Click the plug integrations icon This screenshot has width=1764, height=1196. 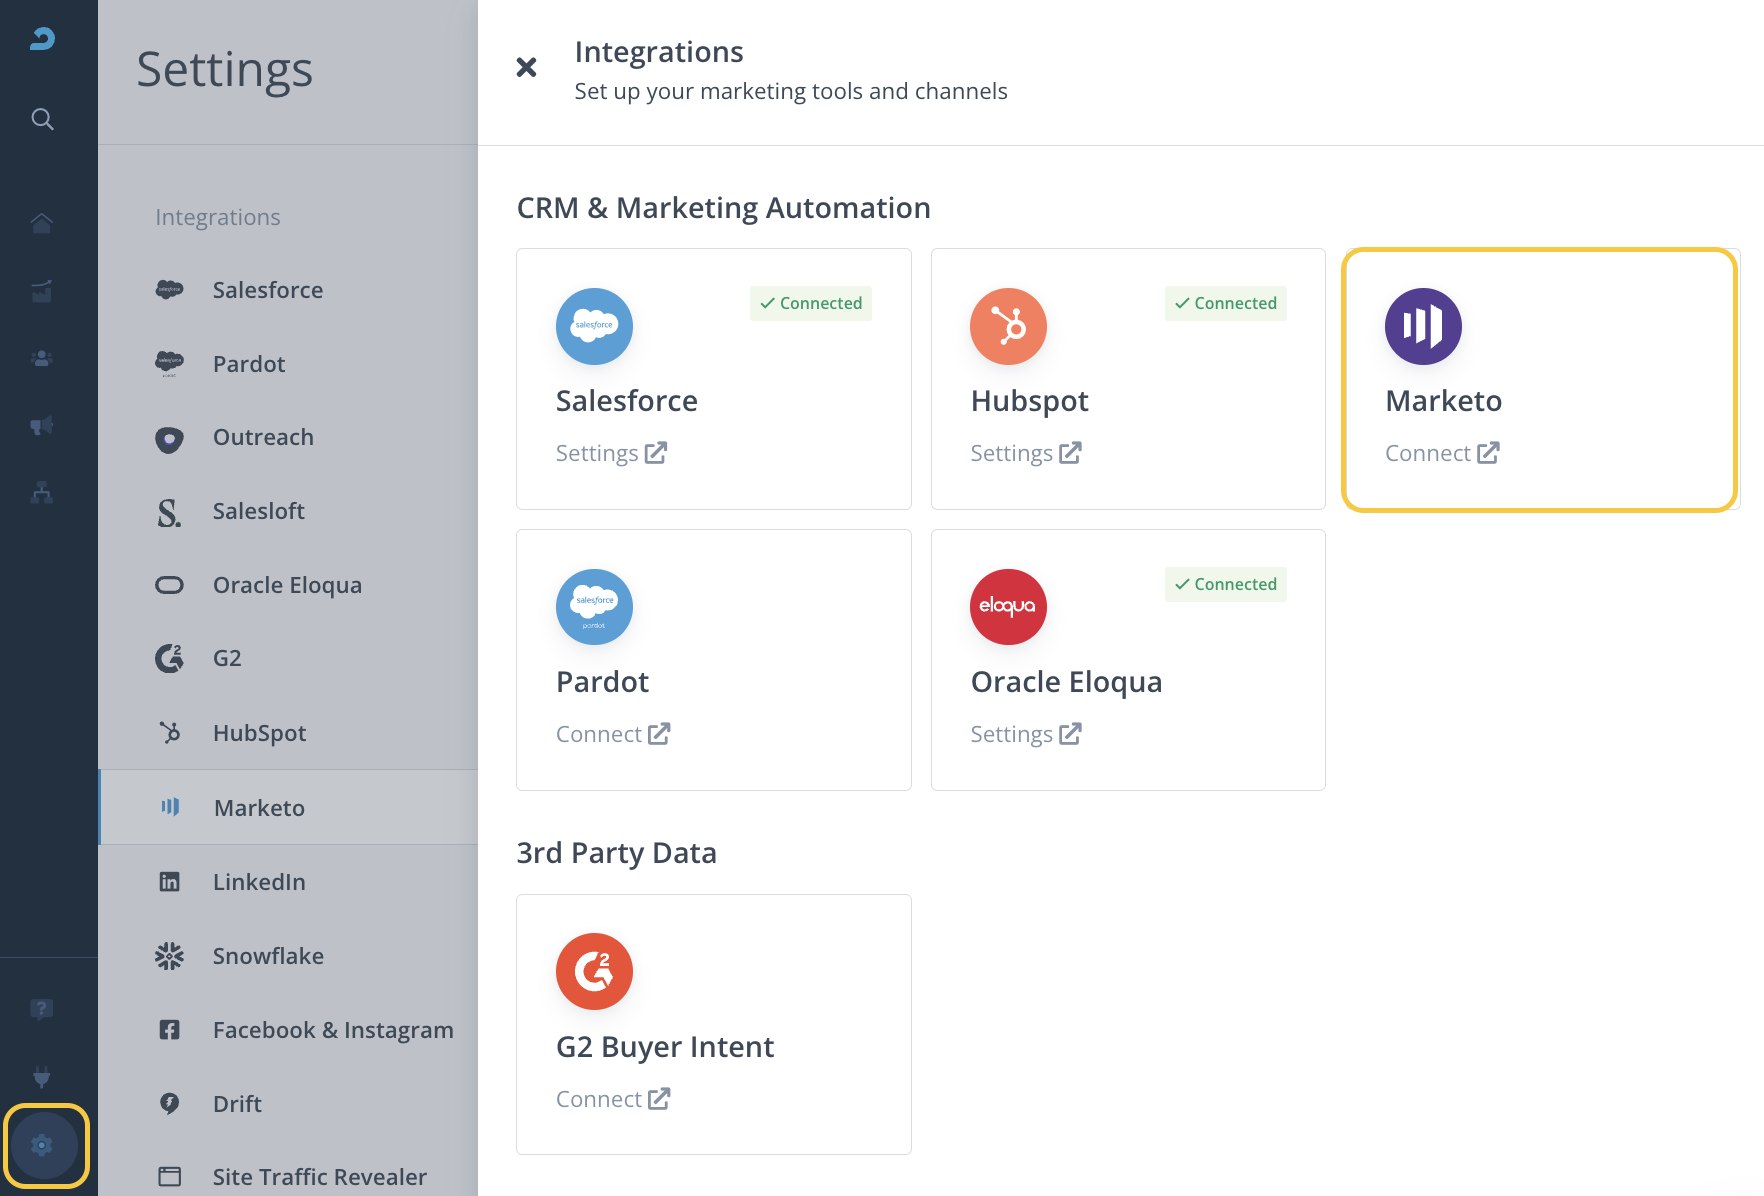pyautogui.click(x=42, y=1077)
